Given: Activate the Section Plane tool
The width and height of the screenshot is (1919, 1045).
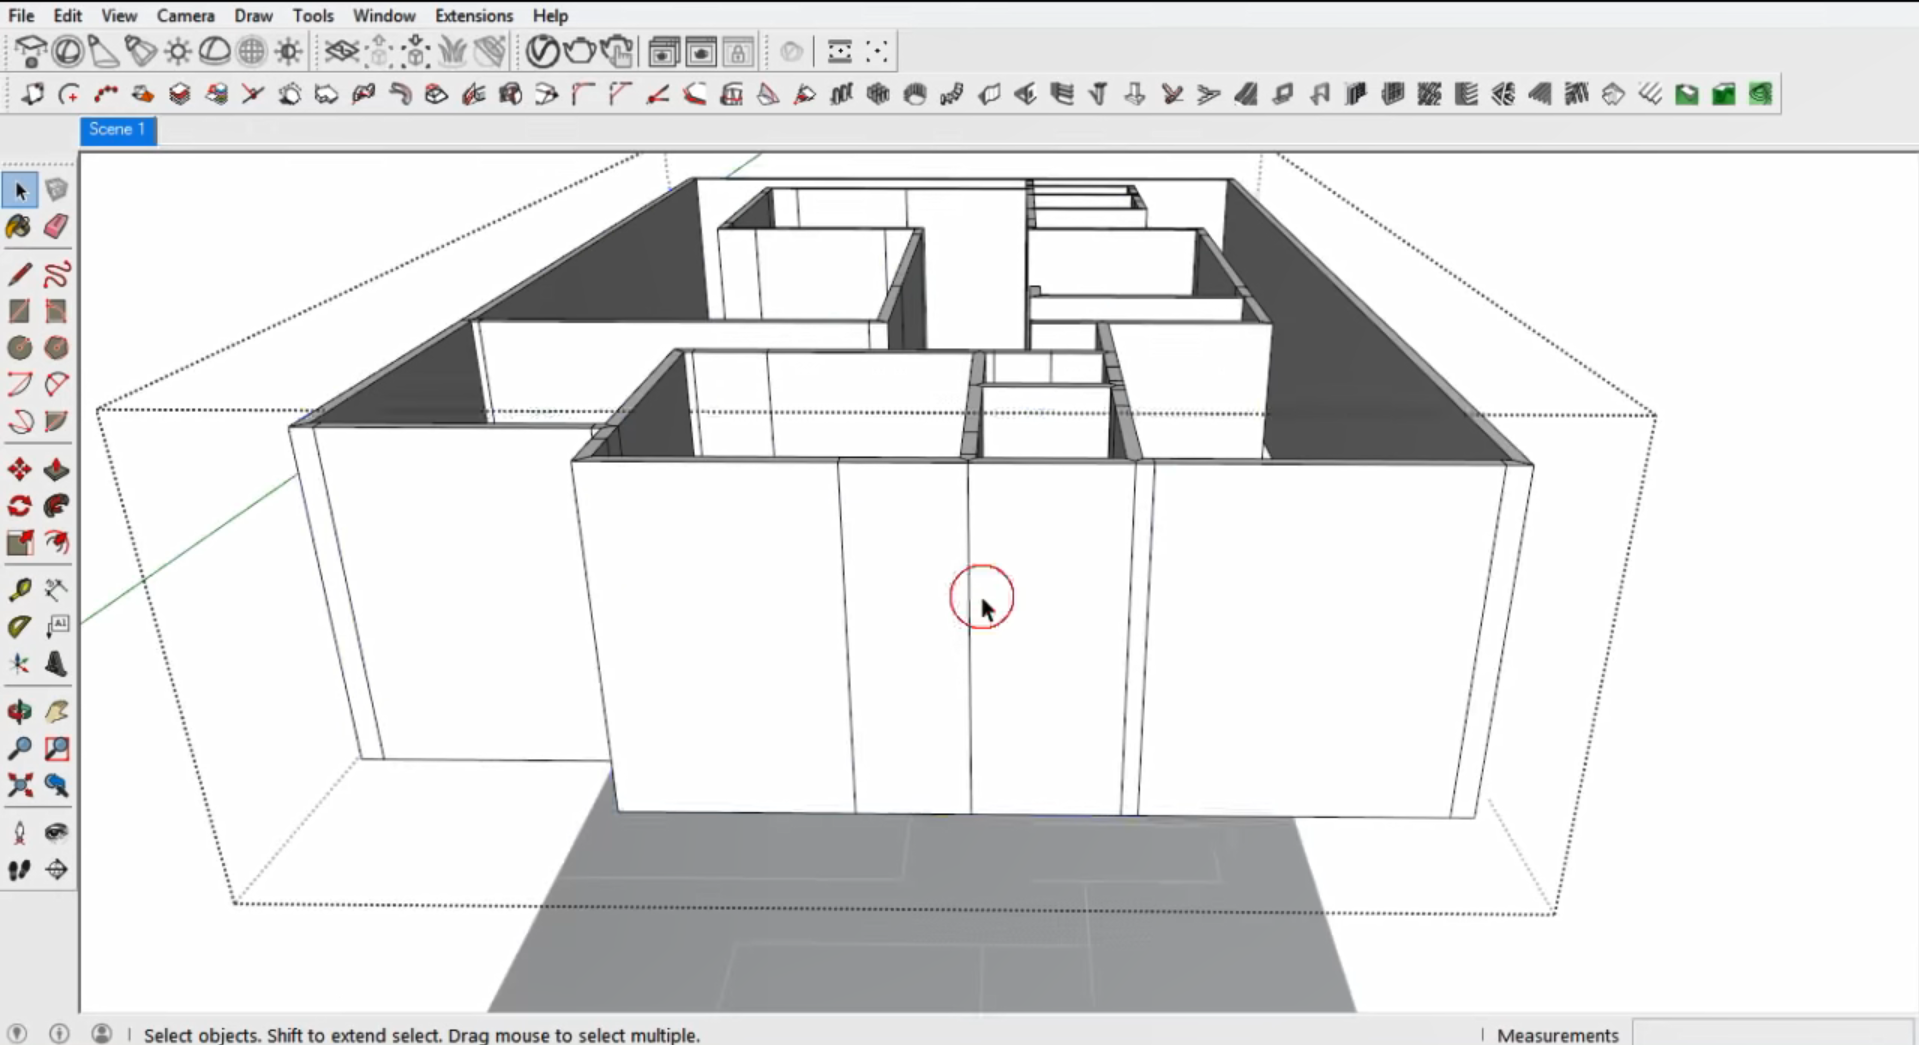Looking at the screenshot, I should [56, 869].
